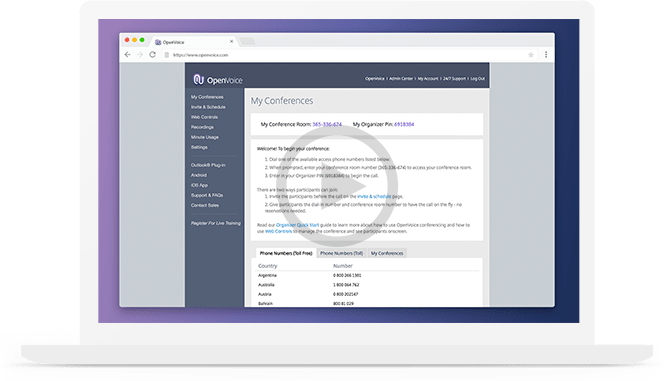
Task: Click the Number column header
Action: [x=343, y=266]
